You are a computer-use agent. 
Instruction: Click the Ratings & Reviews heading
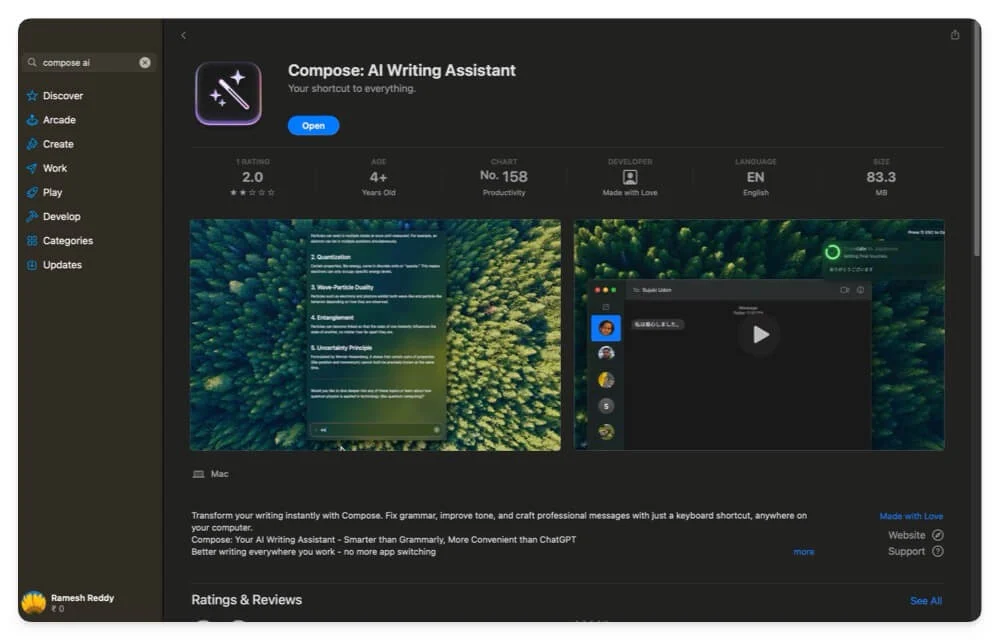247,600
